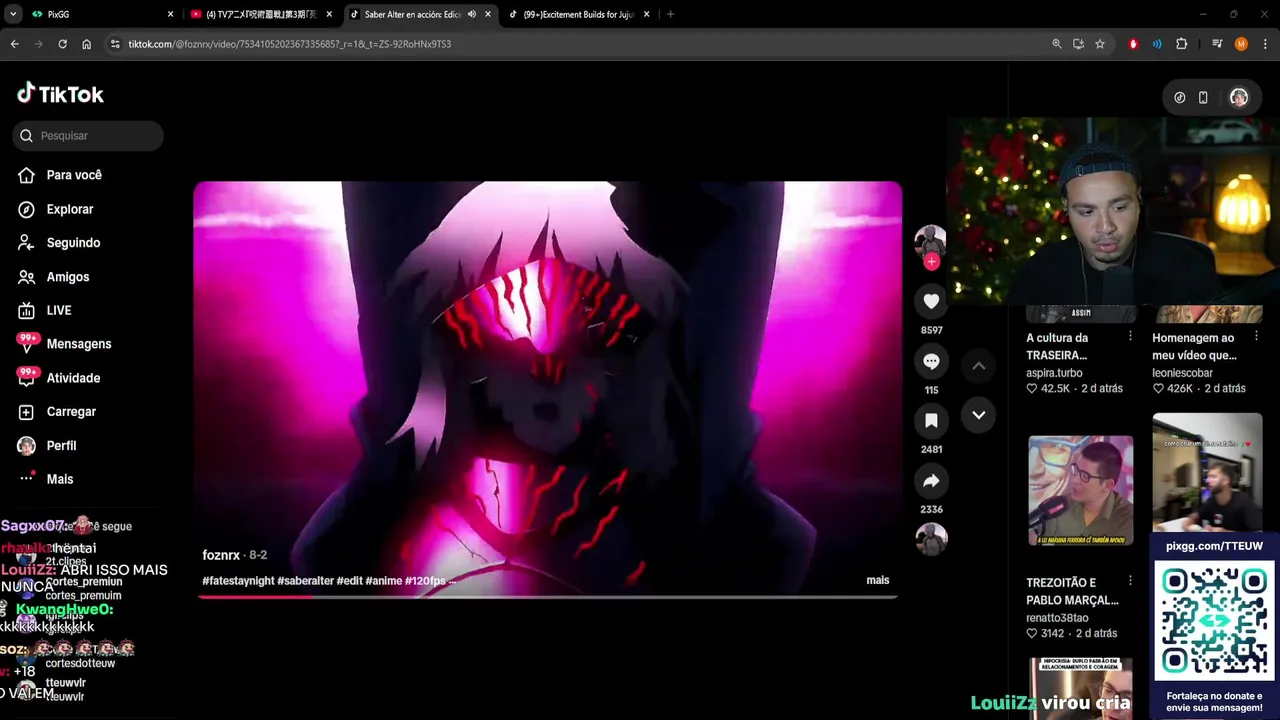1280x720 pixels.
Task: Like the video with the heart icon
Action: tap(931, 301)
